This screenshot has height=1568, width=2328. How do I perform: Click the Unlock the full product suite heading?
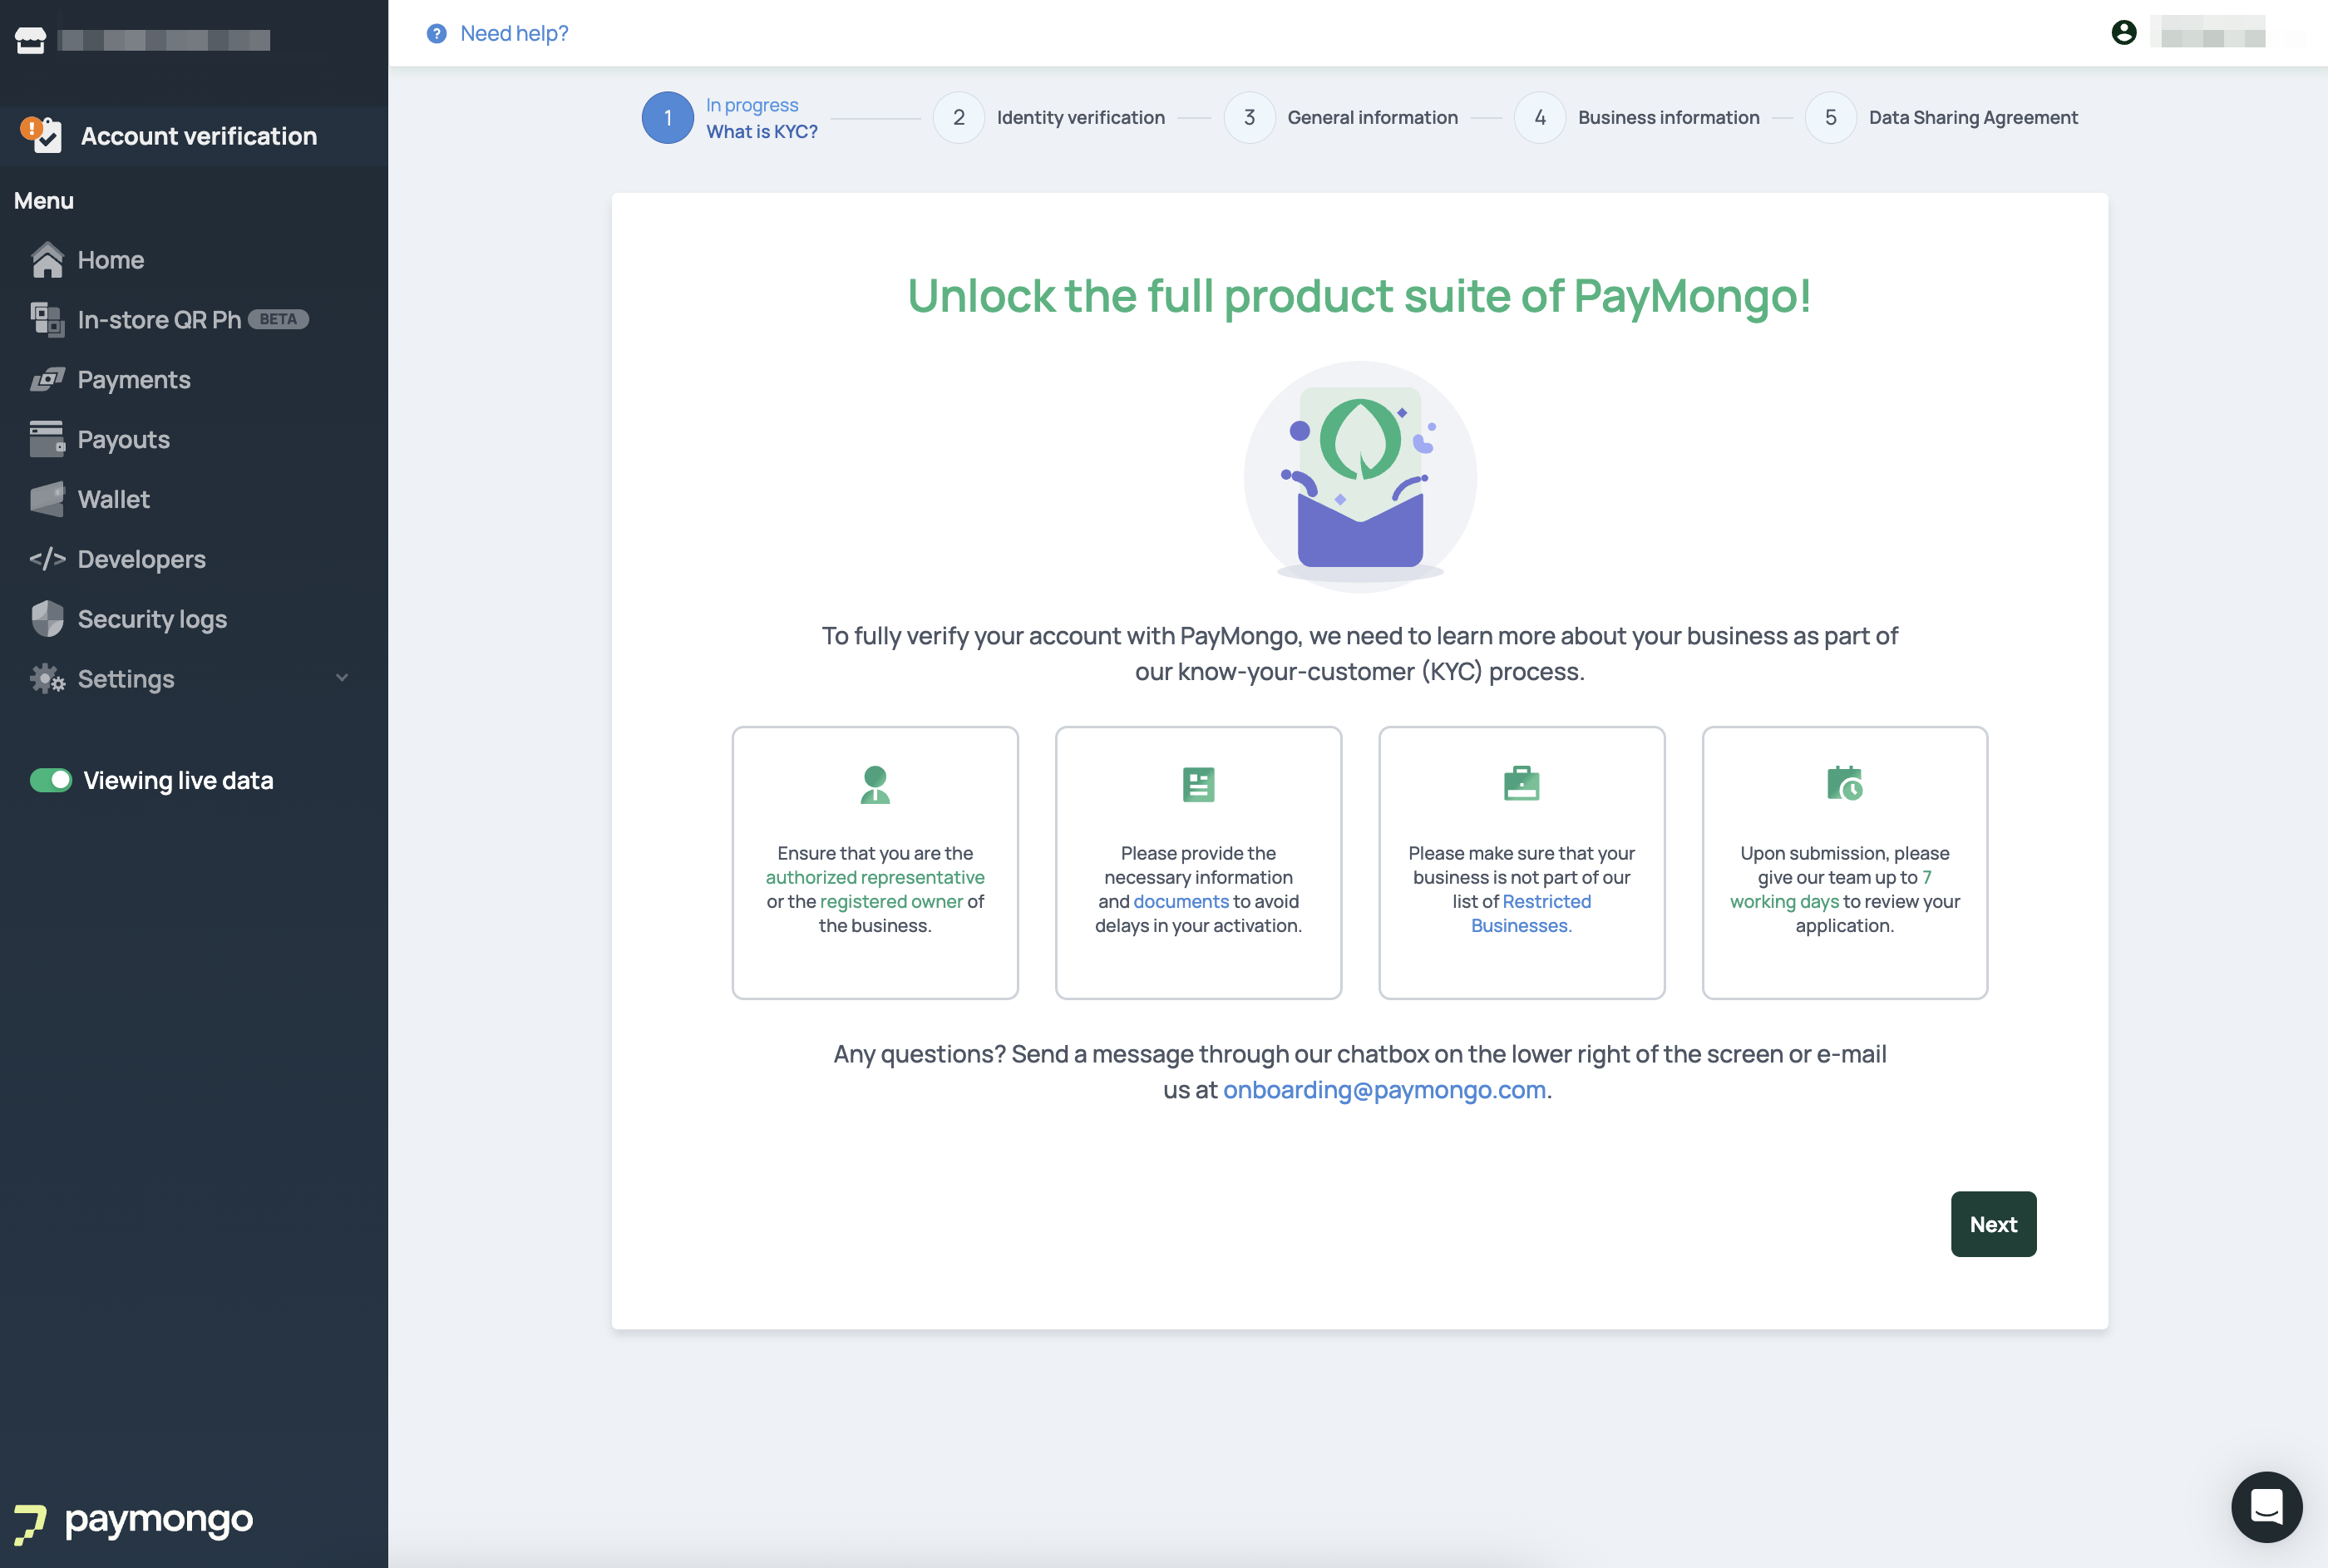pyautogui.click(x=1359, y=296)
